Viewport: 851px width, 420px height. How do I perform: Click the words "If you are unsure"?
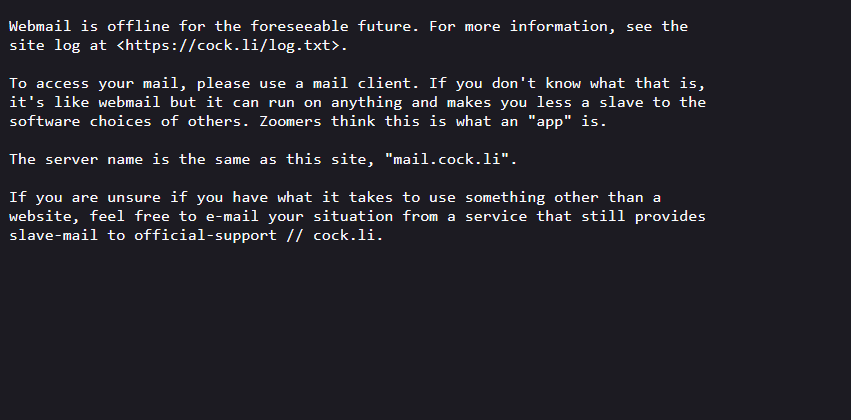pos(85,198)
